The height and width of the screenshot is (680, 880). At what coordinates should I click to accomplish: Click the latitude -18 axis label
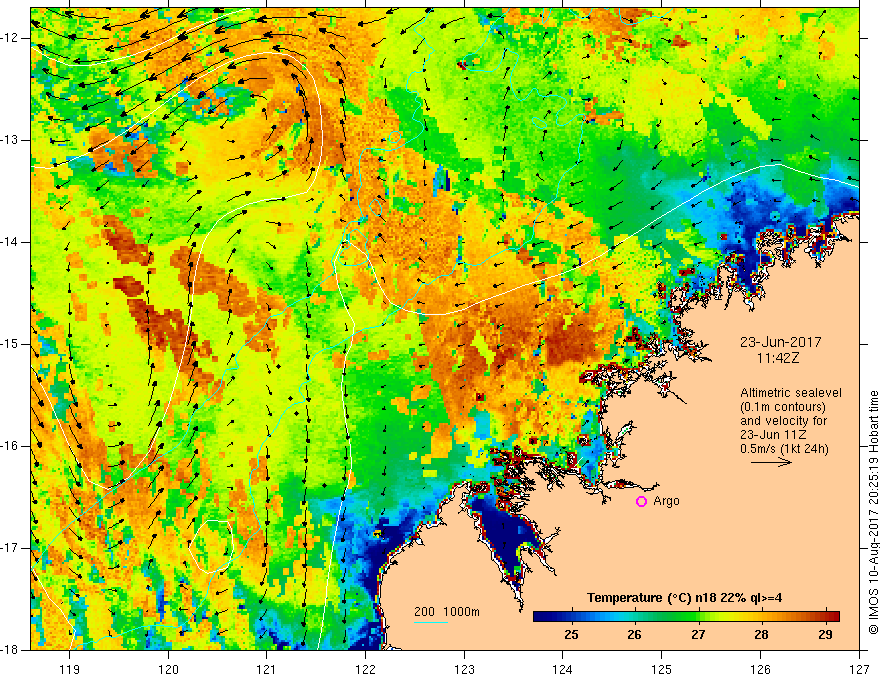(x=10, y=650)
